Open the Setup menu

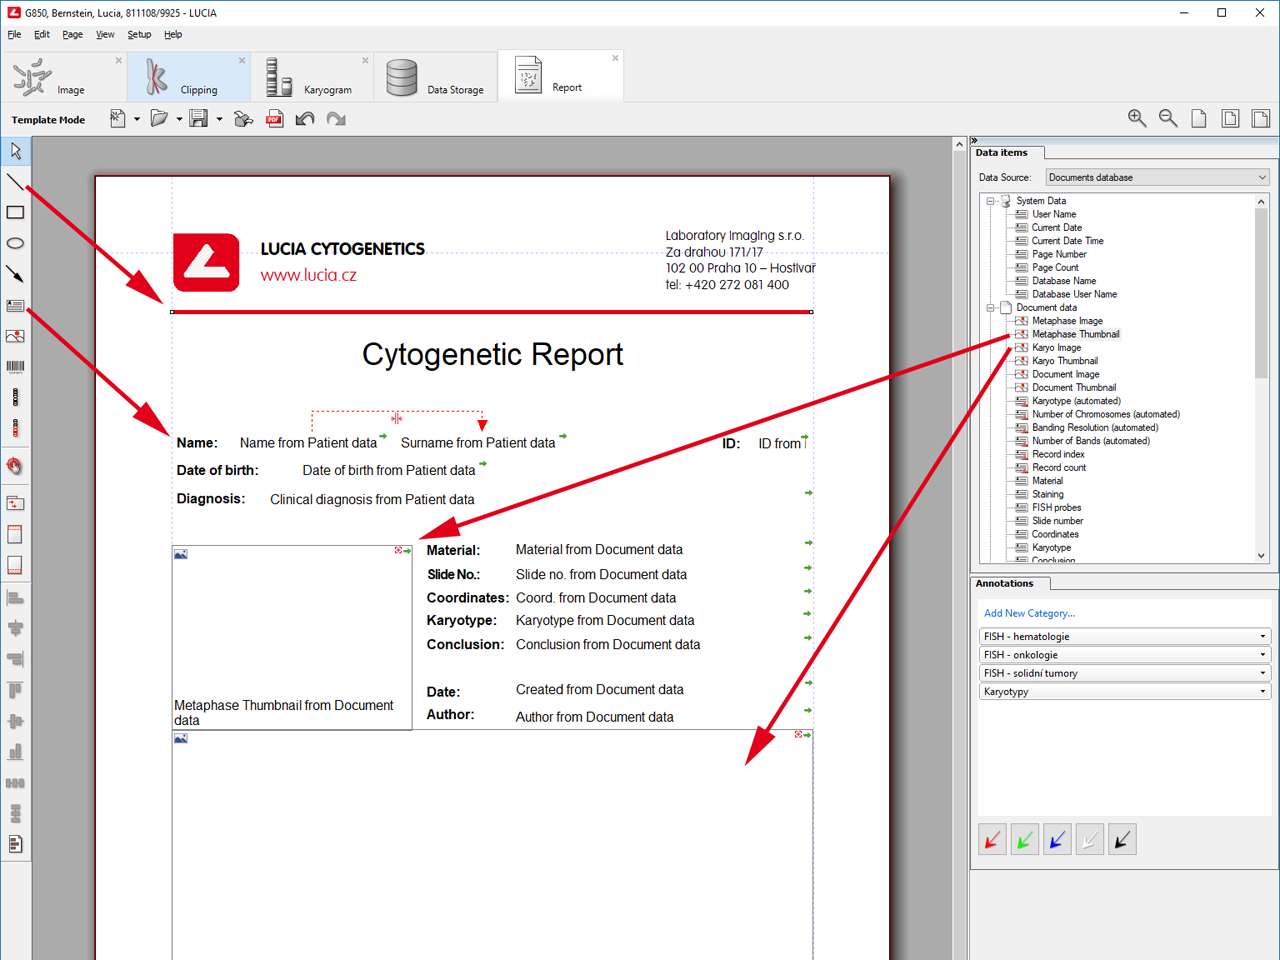coord(139,34)
